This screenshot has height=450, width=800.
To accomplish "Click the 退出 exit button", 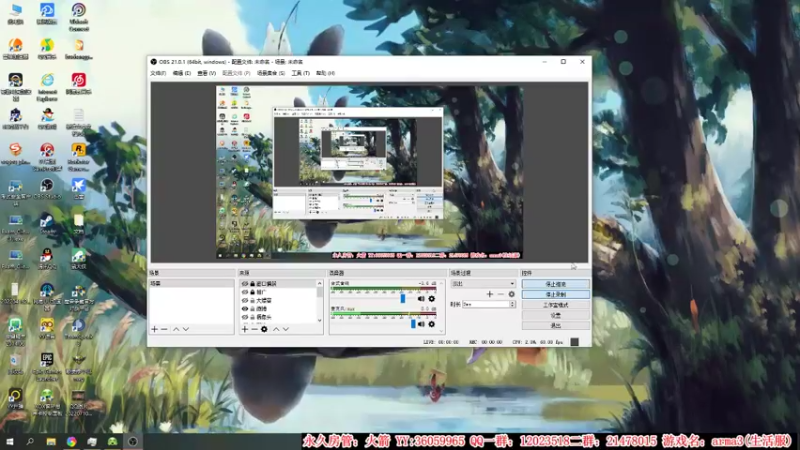I will (x=556, y=326).
